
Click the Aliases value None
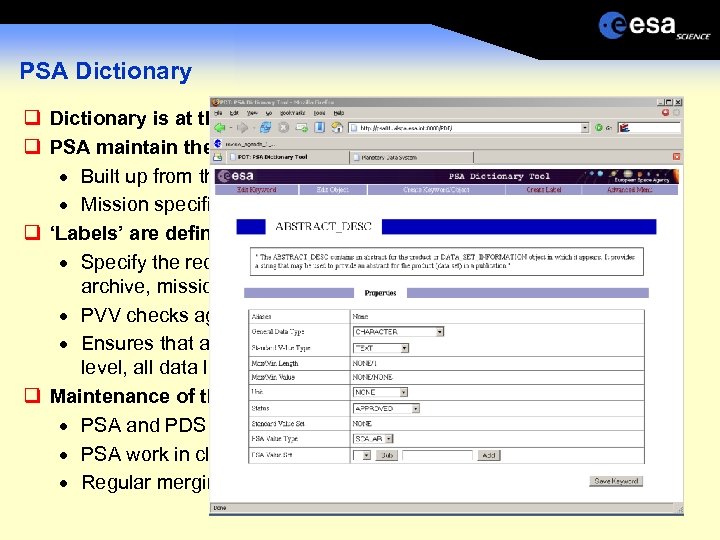(x=360, y=316)
